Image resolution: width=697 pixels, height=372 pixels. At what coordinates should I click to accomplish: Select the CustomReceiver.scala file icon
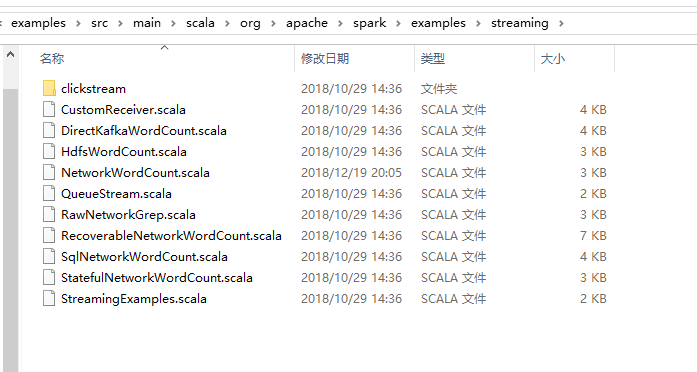pos(49,109)
